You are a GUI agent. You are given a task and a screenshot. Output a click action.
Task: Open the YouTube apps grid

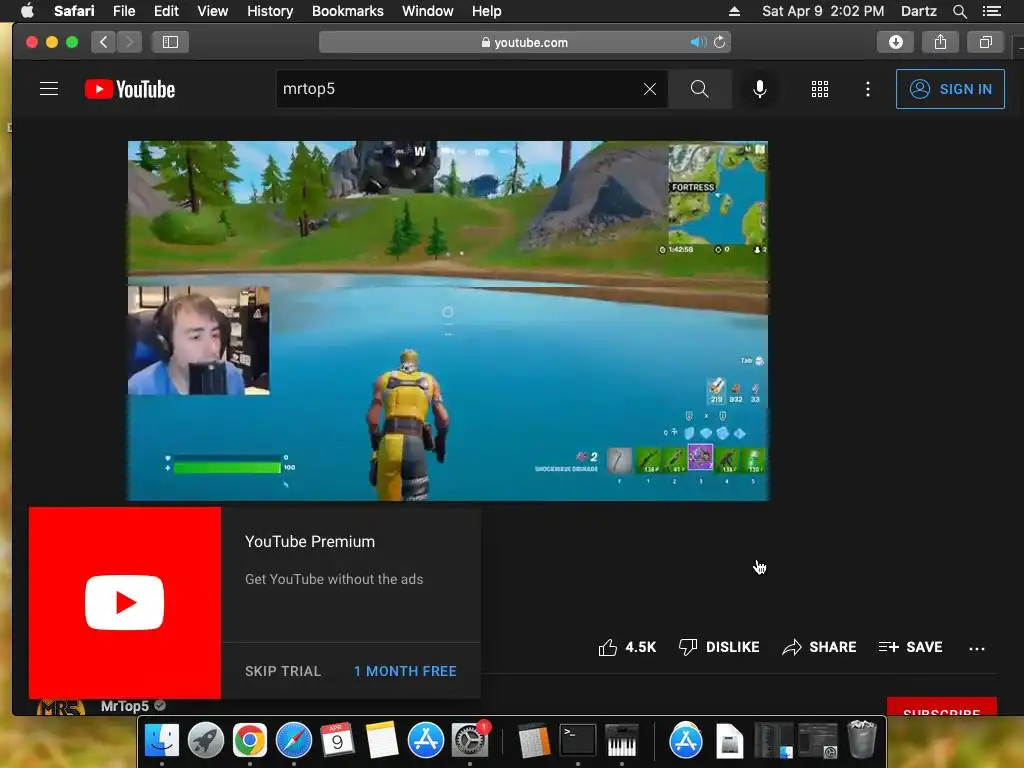820,89
